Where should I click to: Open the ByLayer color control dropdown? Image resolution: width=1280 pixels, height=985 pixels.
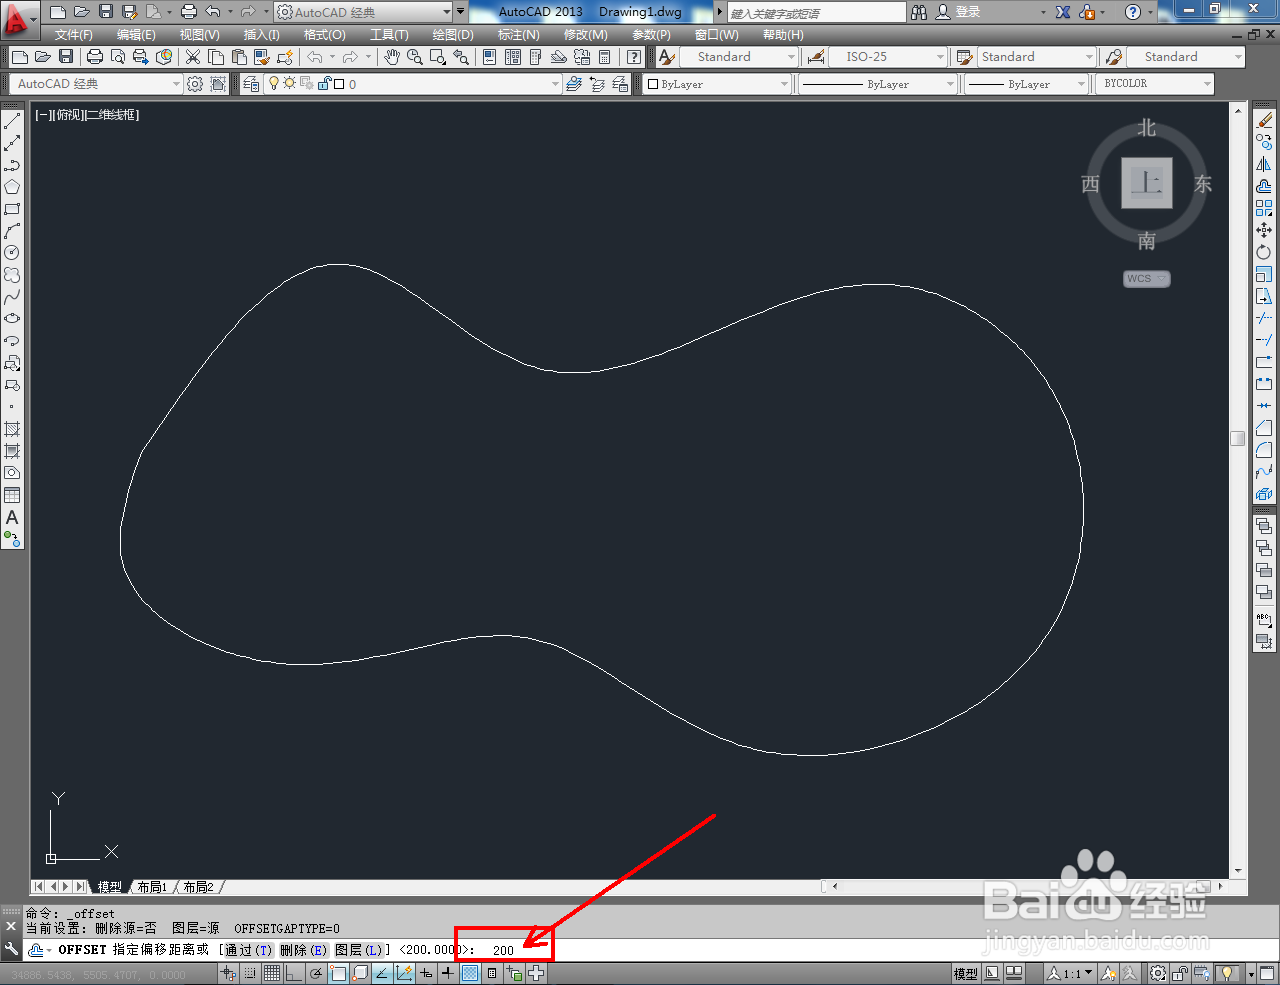pyautogui.click(x=717, y=84)
